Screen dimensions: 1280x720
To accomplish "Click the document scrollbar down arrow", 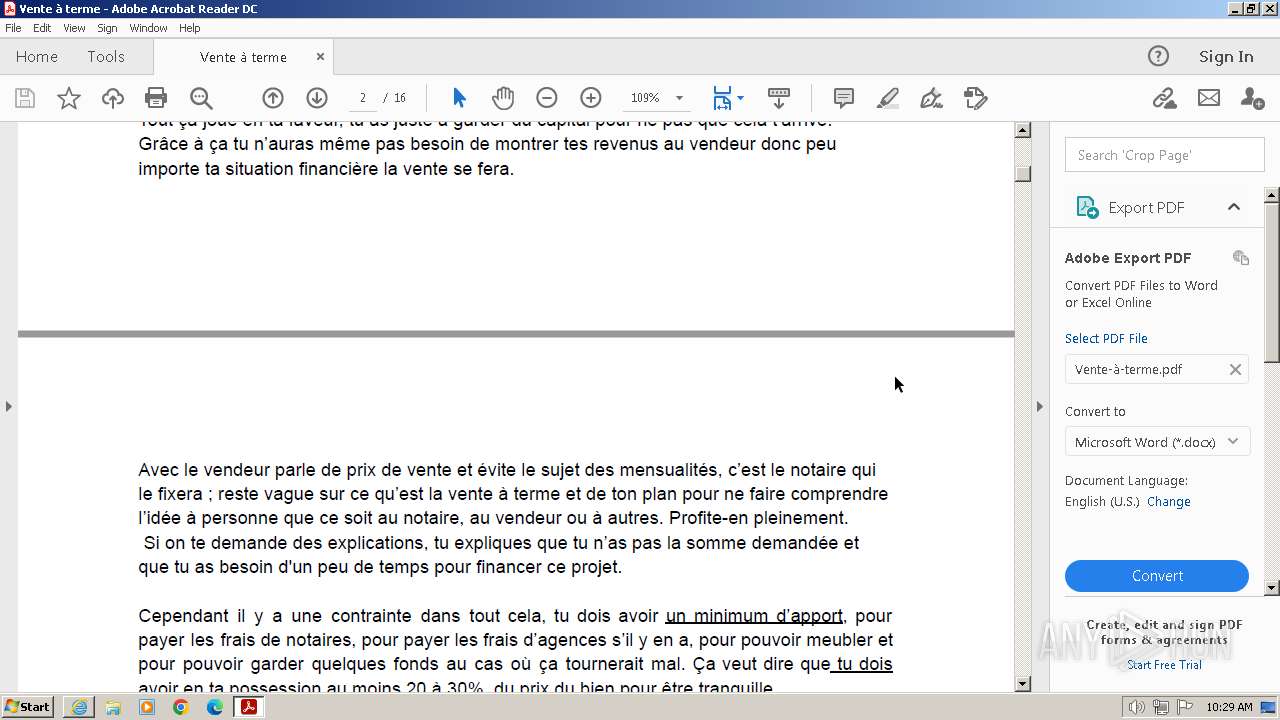I will click(1023, 684).
